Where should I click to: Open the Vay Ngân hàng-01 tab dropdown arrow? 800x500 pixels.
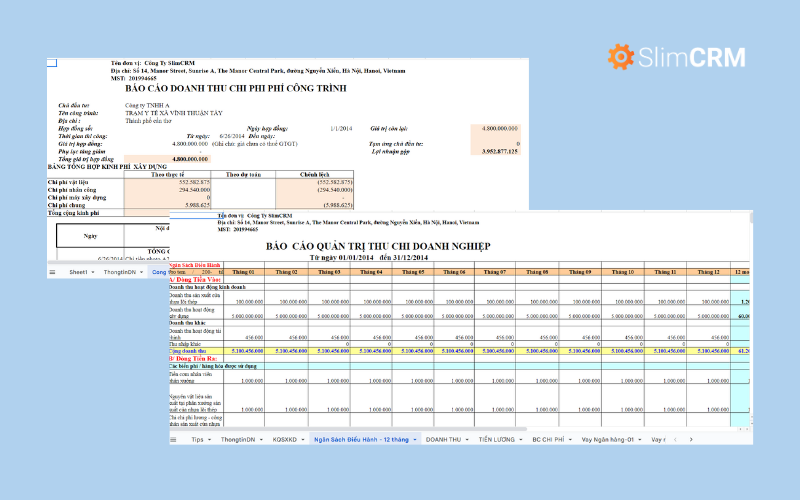click(639, 440)
